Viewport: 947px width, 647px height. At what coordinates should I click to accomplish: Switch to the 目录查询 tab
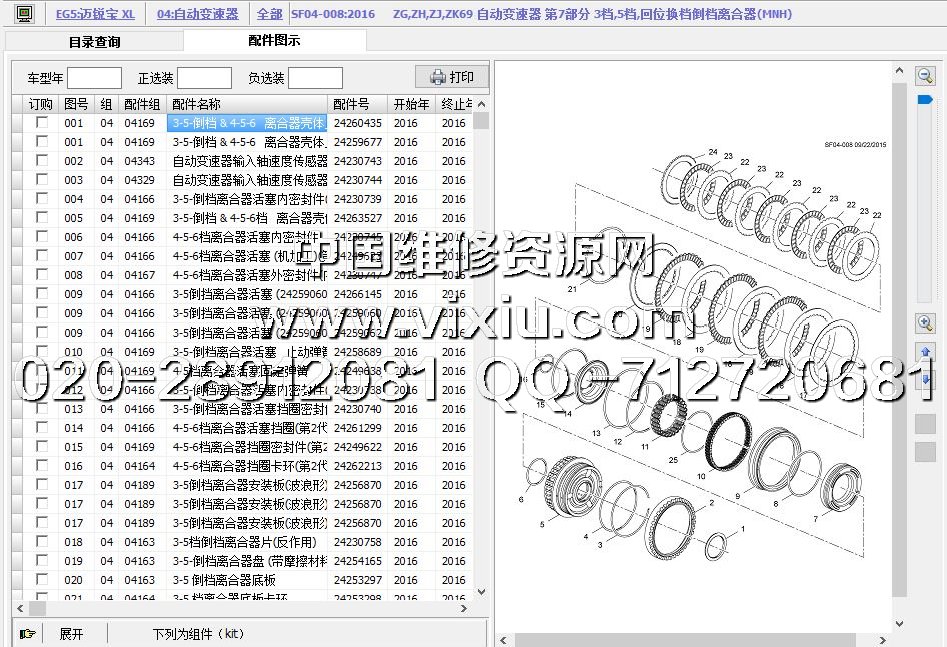(x=94, y=42)
